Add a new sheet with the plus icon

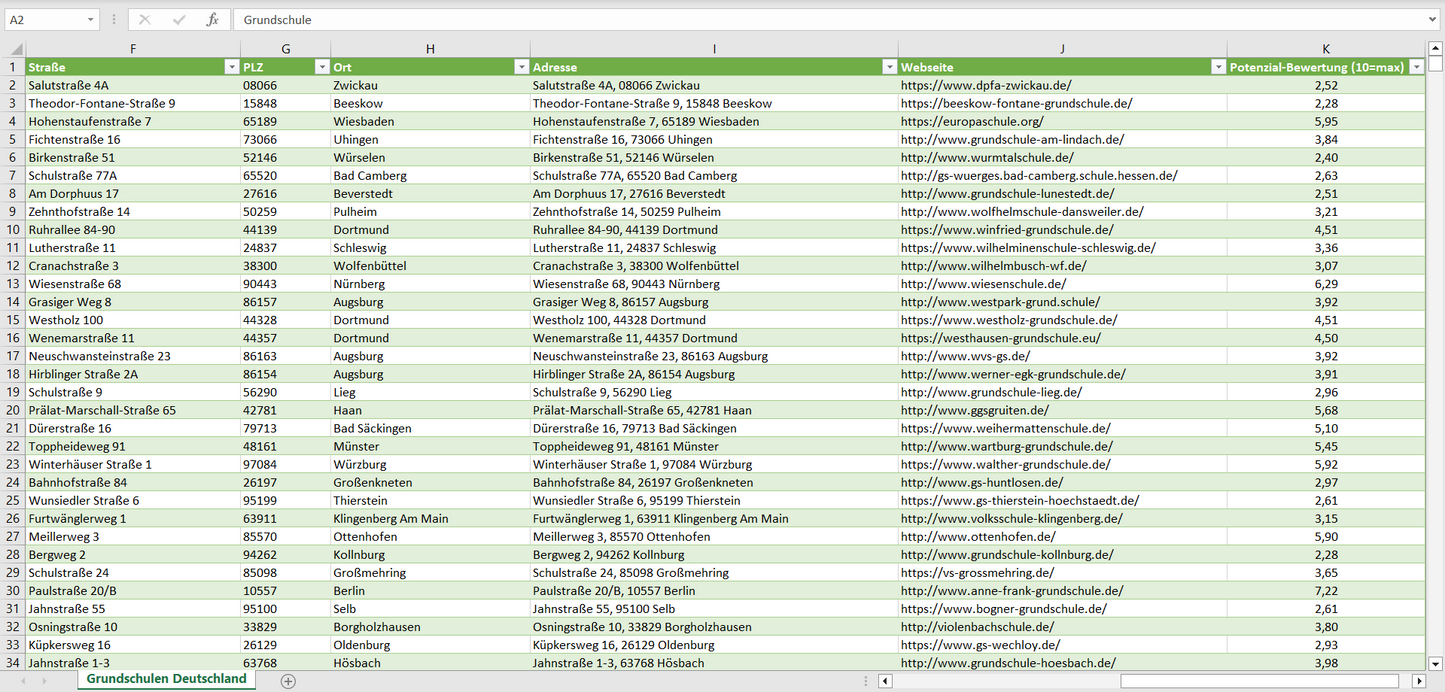coord(288,681)
